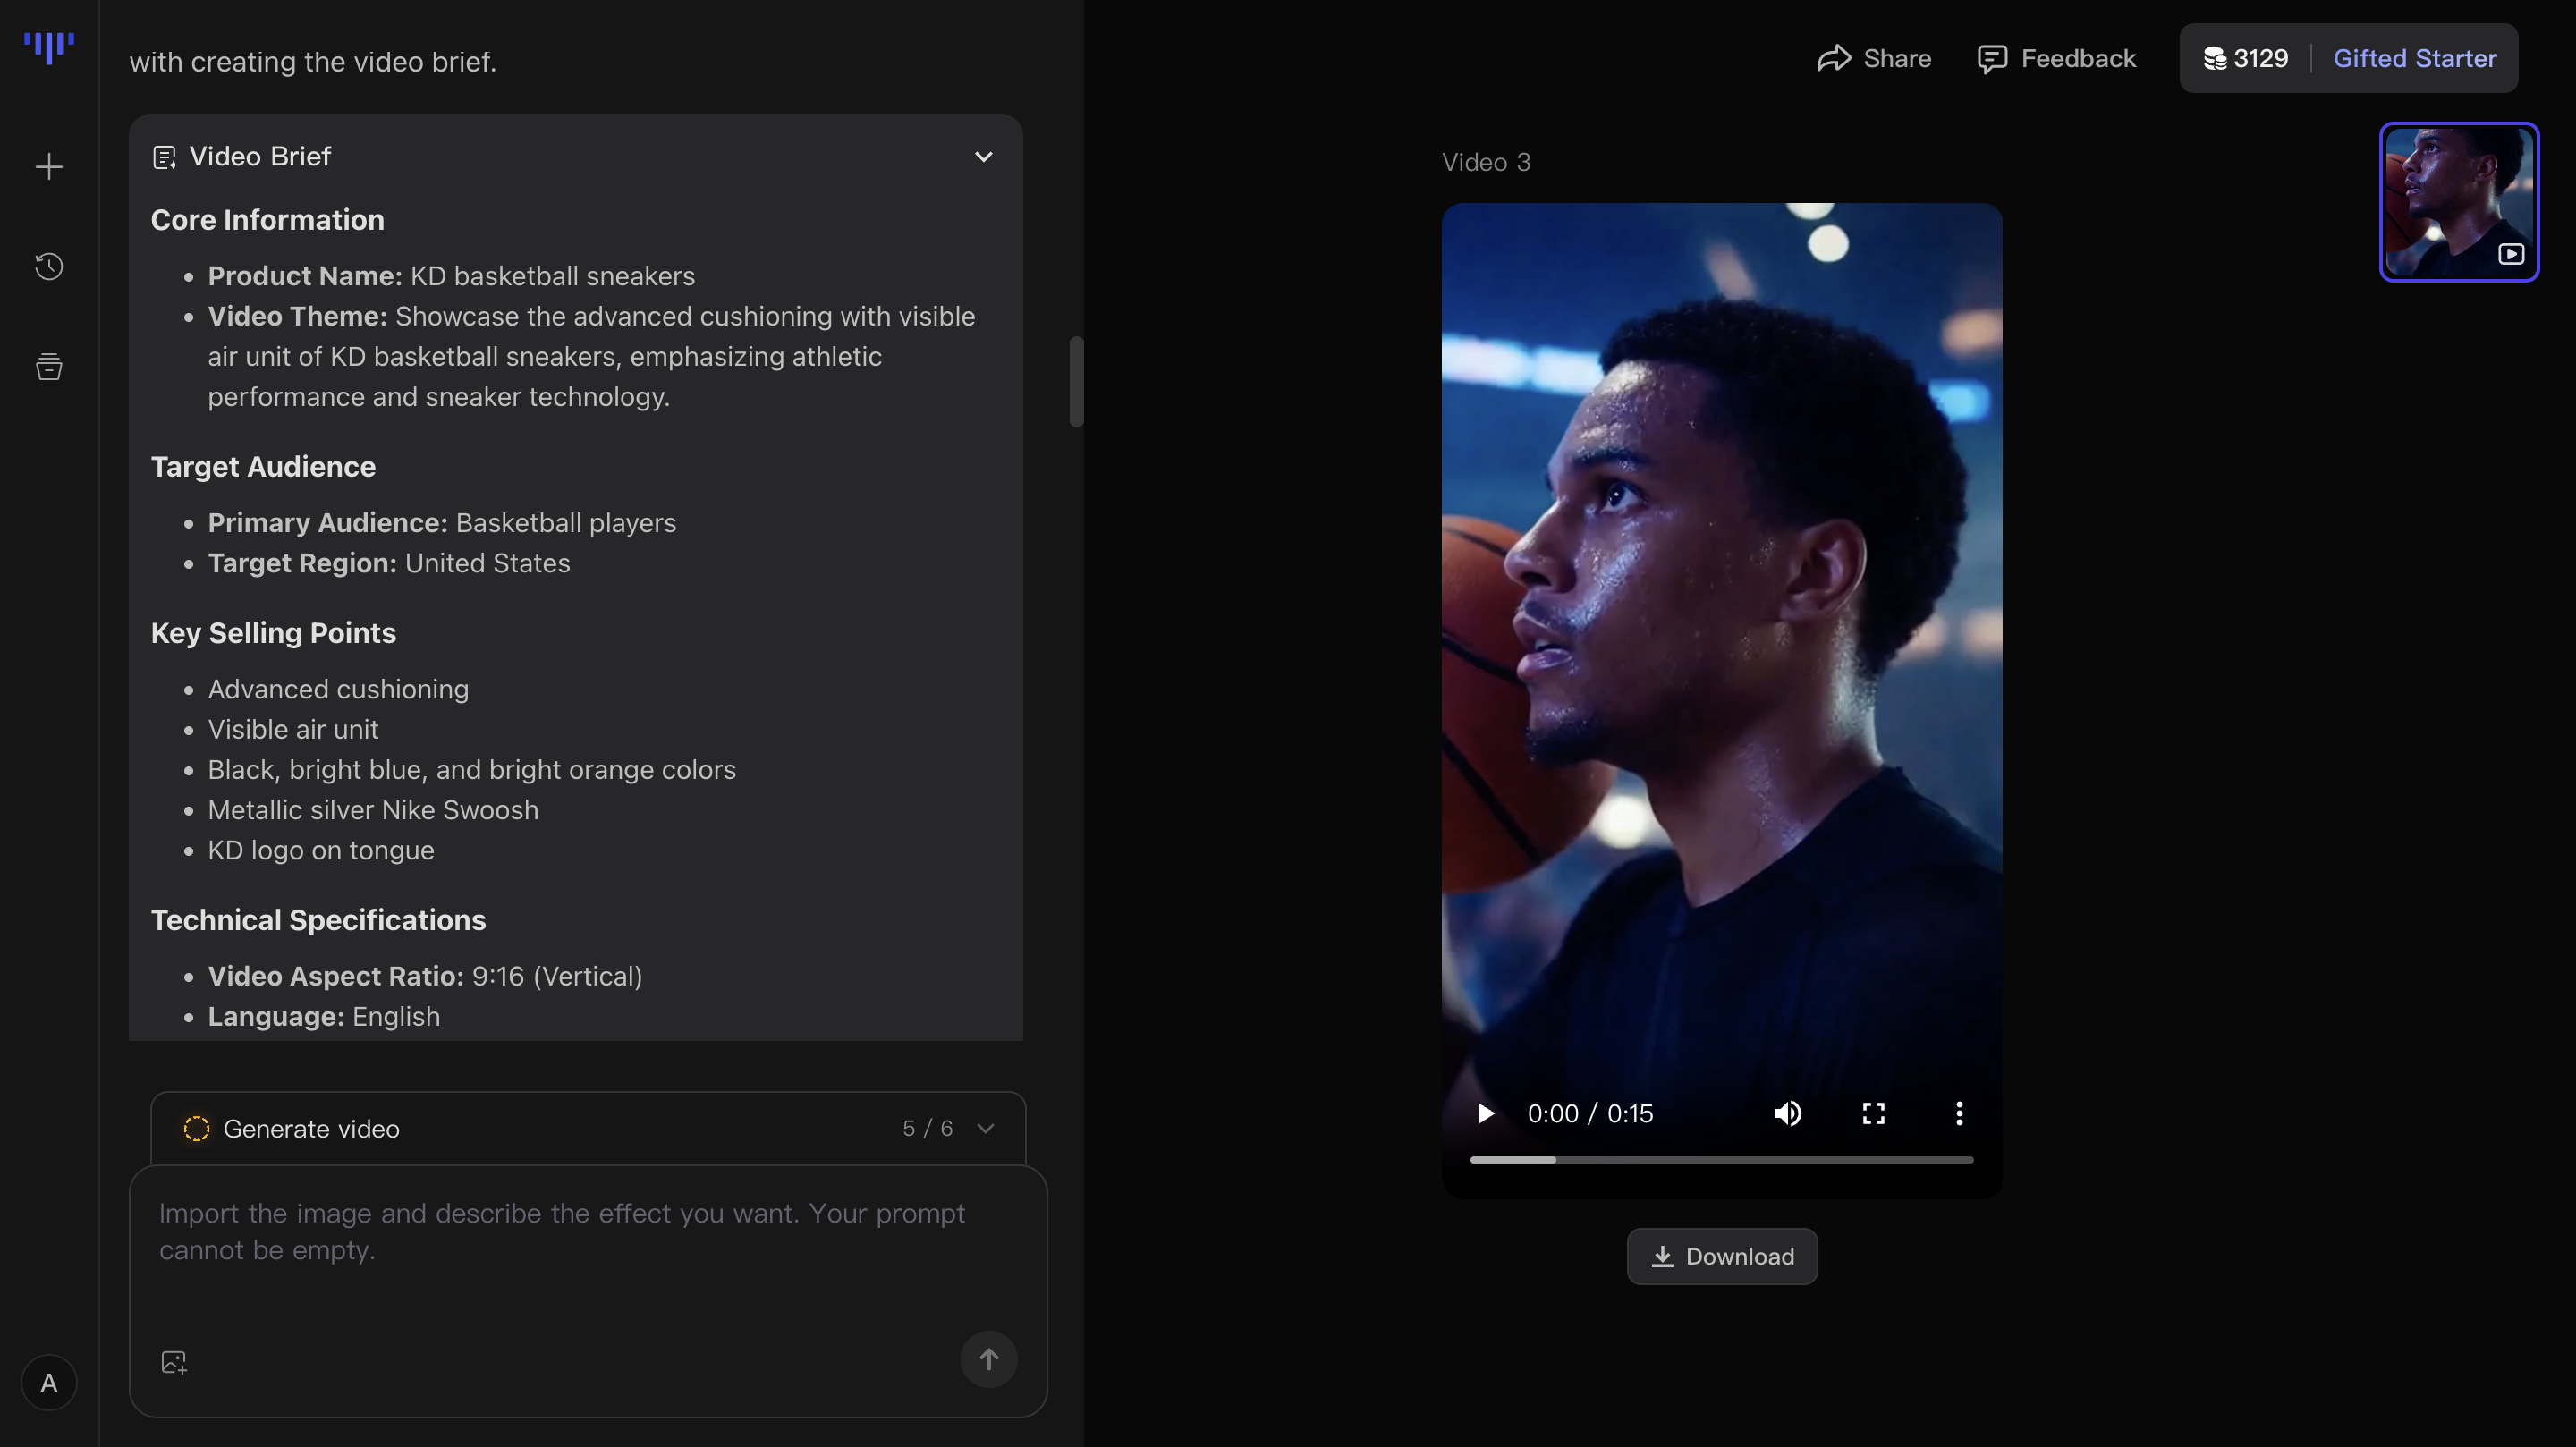2576x1447 pixels.
Task: Click the up-arrow send button
Action: (x=988, y=1359)
